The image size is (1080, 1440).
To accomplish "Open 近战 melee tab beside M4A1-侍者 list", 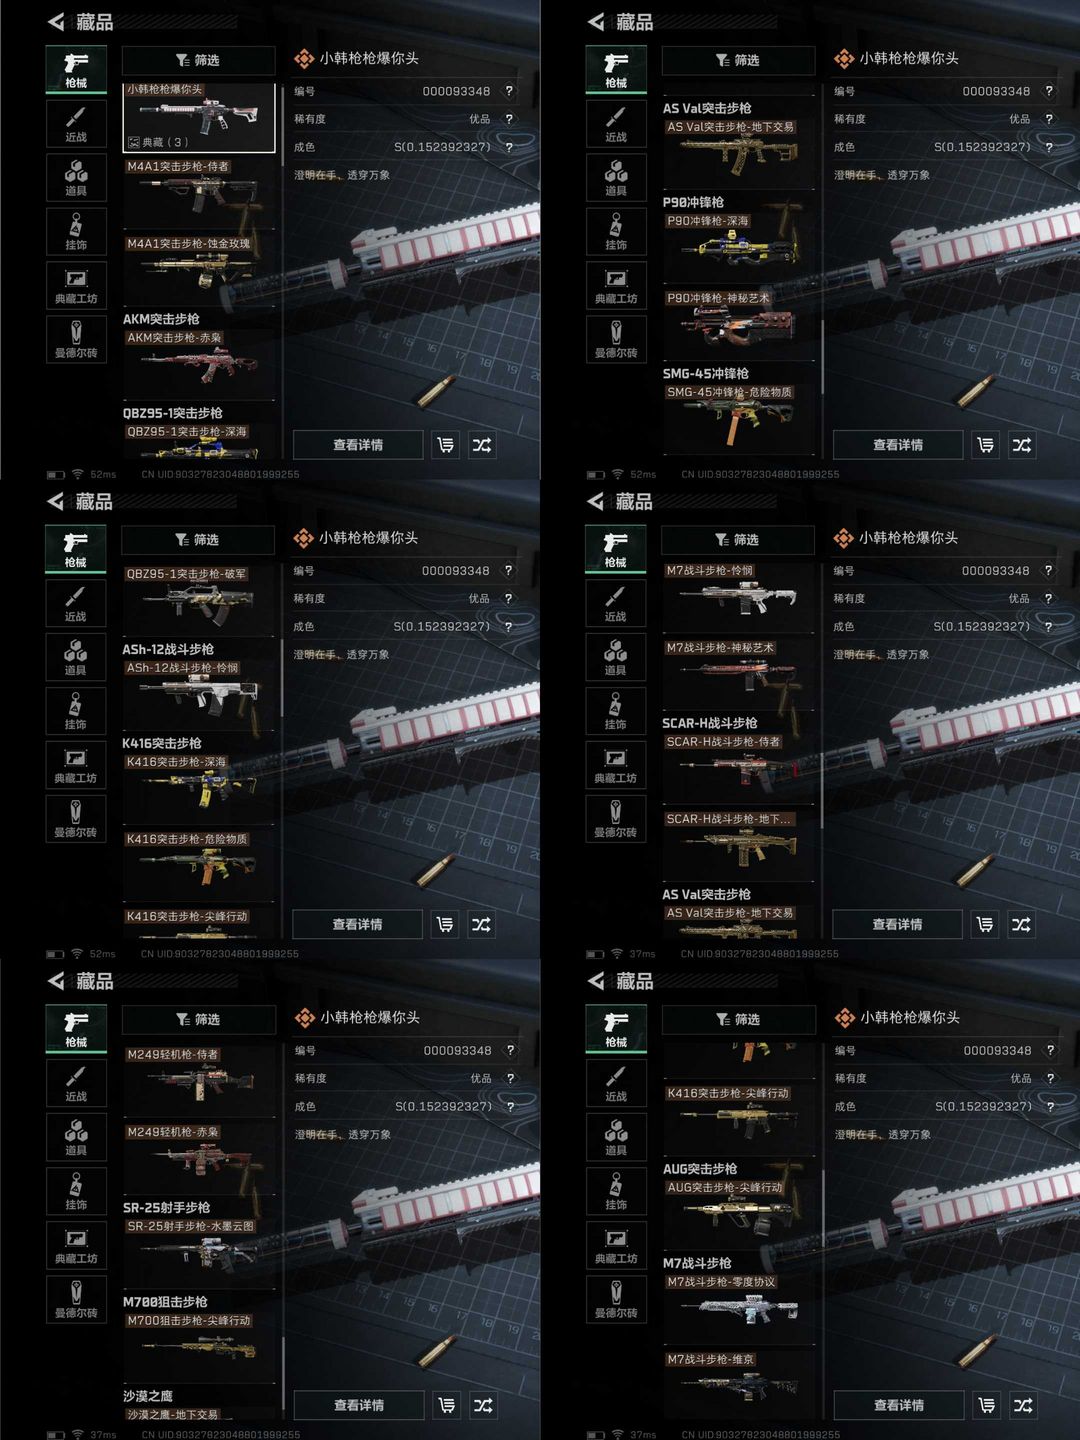I will [76, 124].
